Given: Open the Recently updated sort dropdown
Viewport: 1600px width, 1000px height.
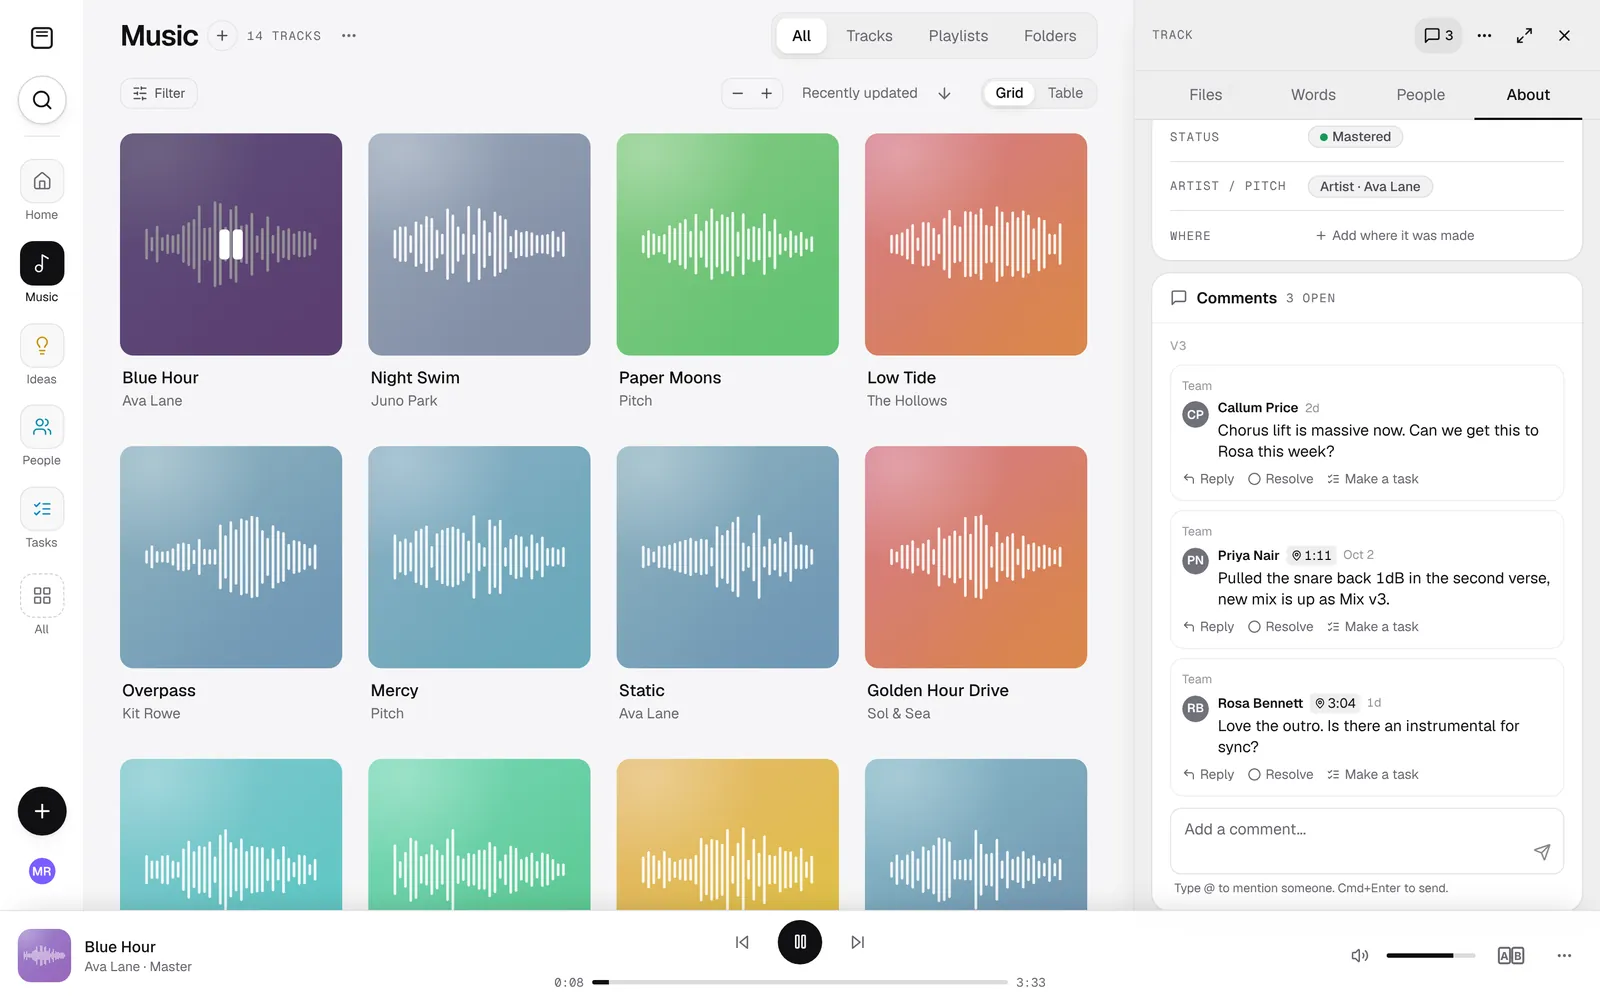Looking at the screenshot, I should pos(860,93).
